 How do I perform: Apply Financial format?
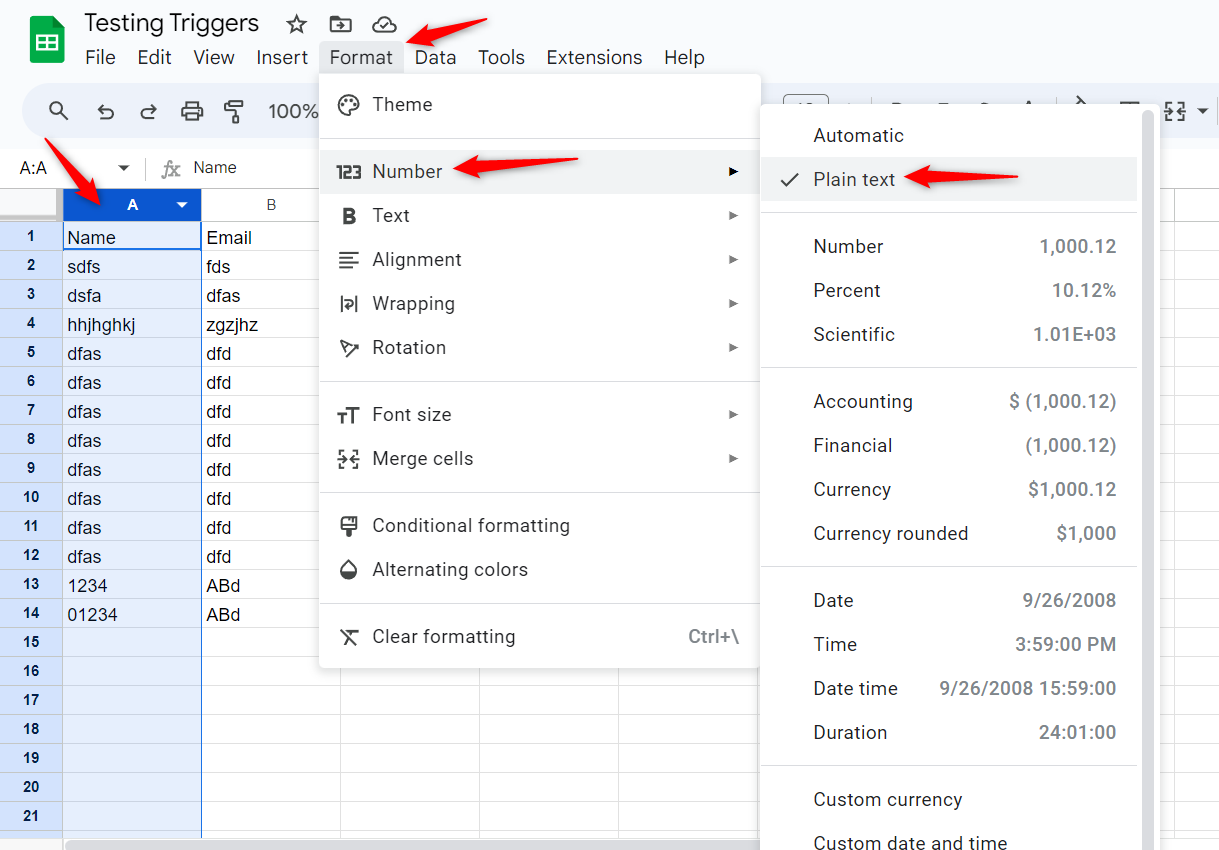coord(949,446)
